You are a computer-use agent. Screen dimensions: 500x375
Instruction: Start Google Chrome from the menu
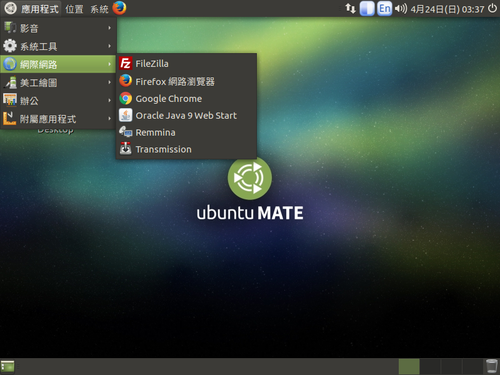click(186, 99)
